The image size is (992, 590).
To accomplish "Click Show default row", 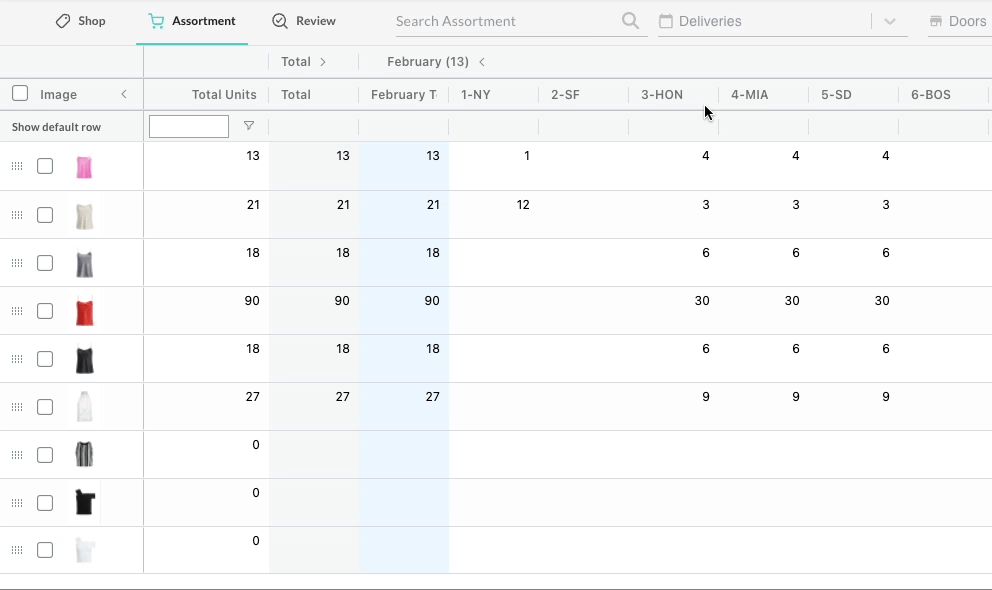I will tap(56, 127).
